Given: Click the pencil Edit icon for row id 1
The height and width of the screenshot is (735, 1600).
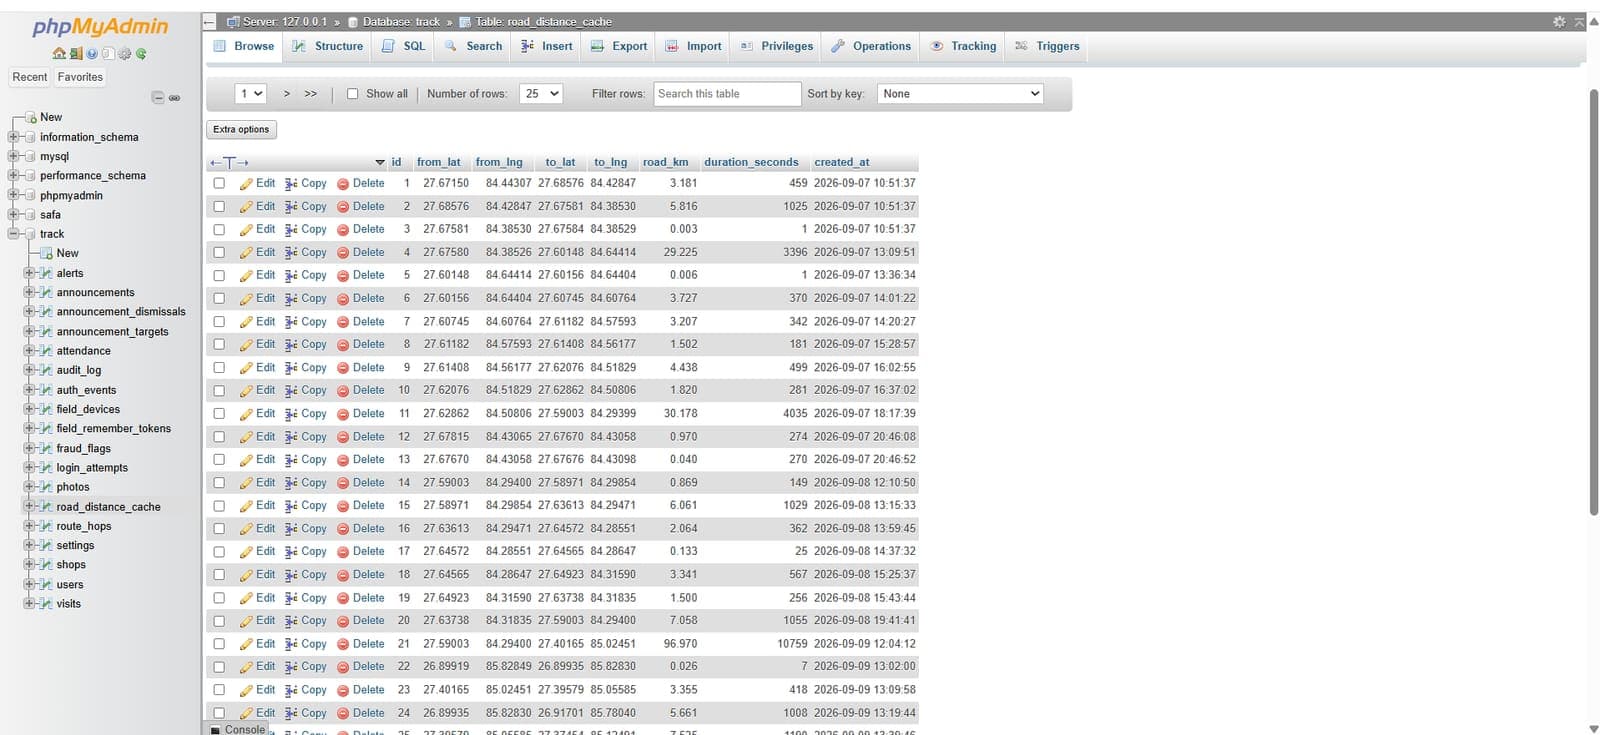Looking at the screenshot, I should [246, 184].
